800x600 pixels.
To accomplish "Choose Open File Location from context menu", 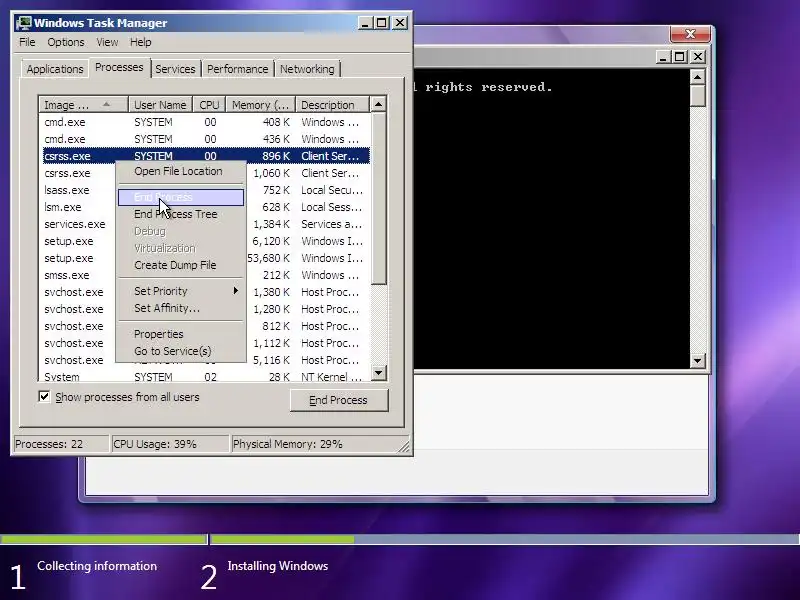I will (181, 171).
